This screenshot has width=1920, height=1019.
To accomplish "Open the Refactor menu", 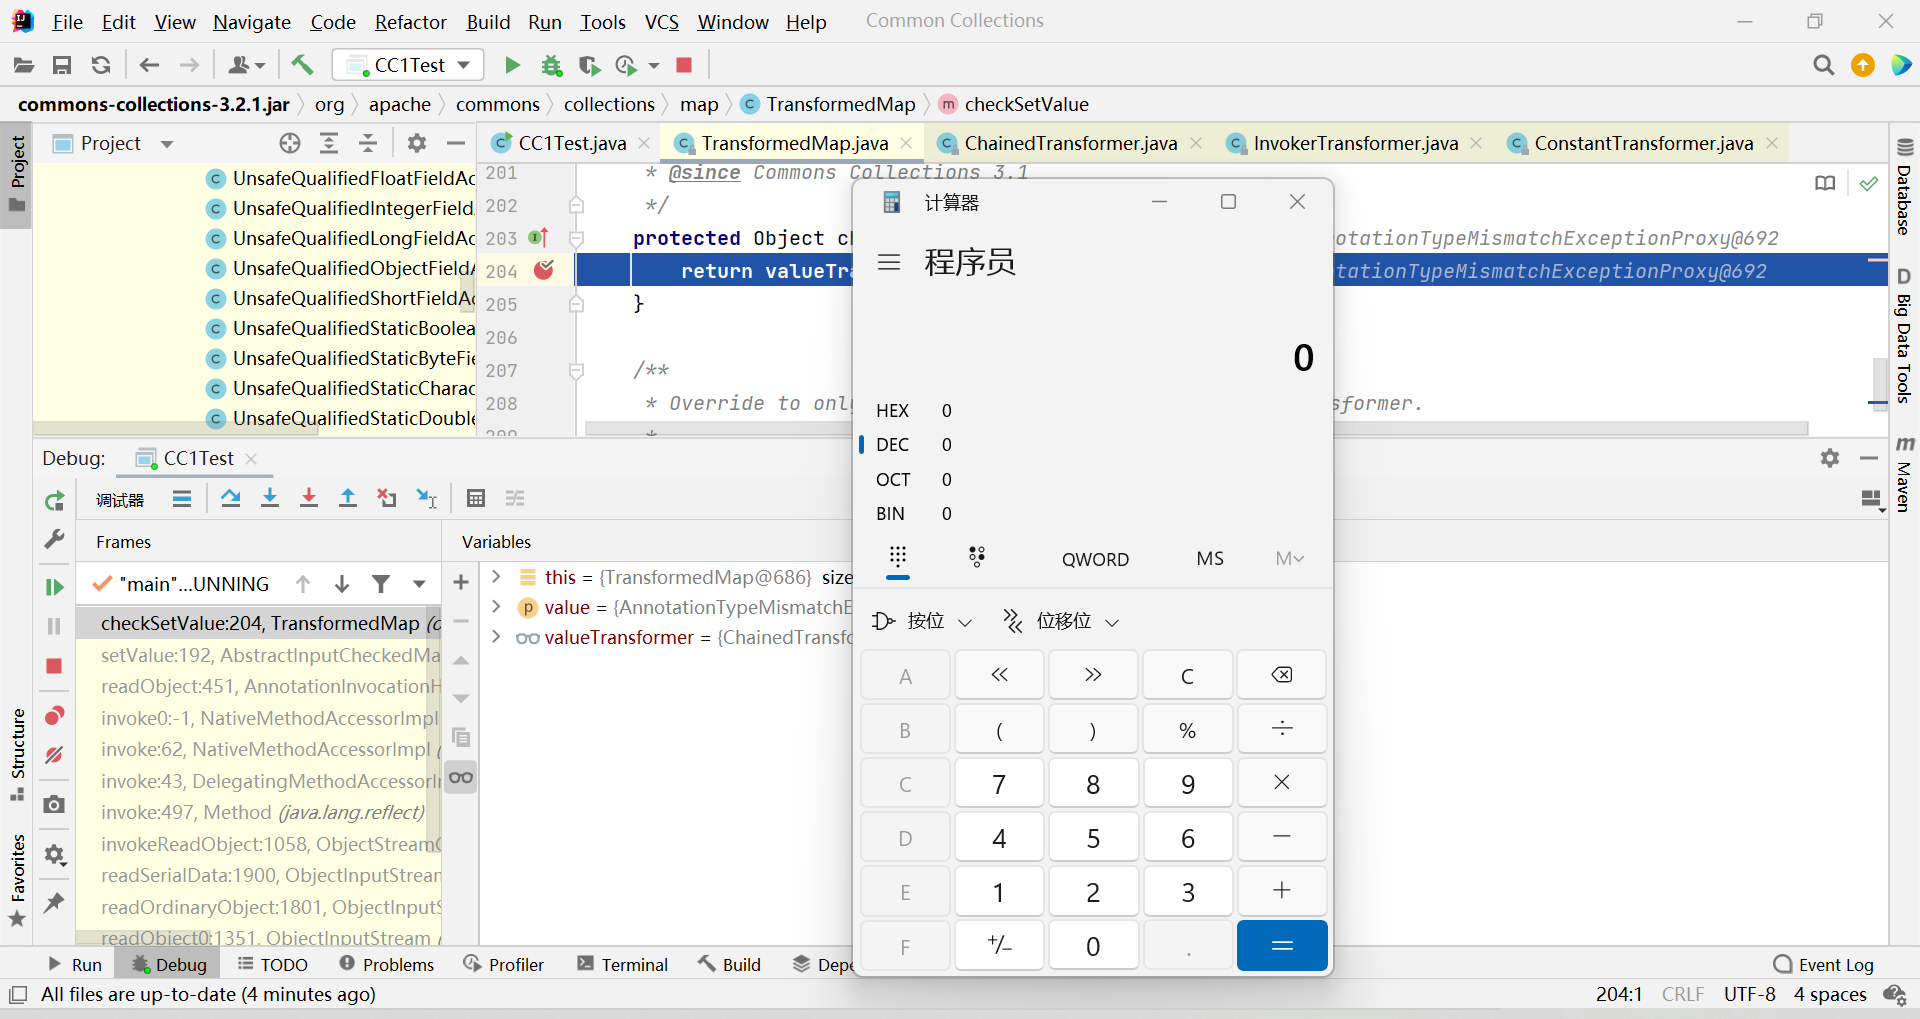I will coord(411,22).
